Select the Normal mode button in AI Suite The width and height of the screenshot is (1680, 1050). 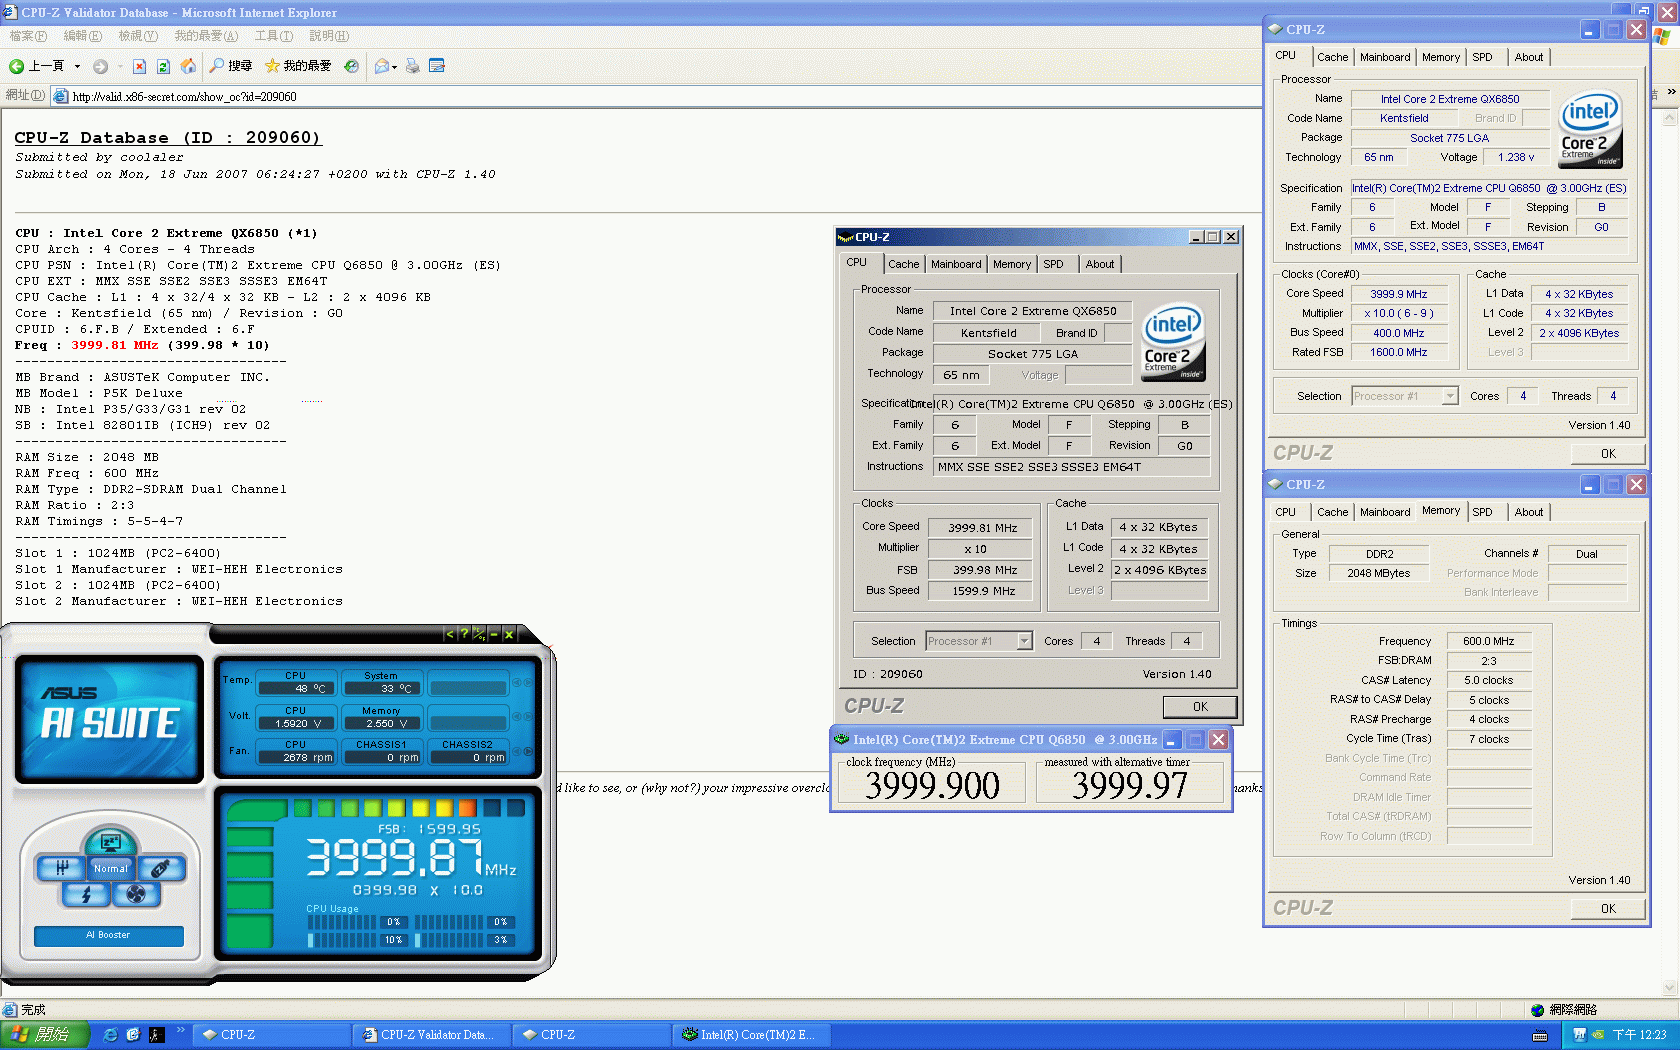pyautogui.click(x=111, y=868)
